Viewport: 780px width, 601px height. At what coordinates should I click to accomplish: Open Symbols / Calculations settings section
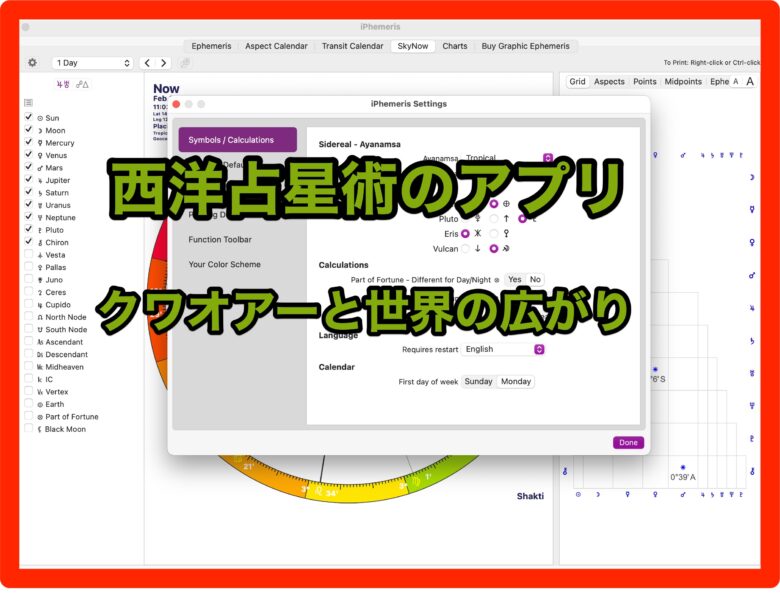[238, 140]
